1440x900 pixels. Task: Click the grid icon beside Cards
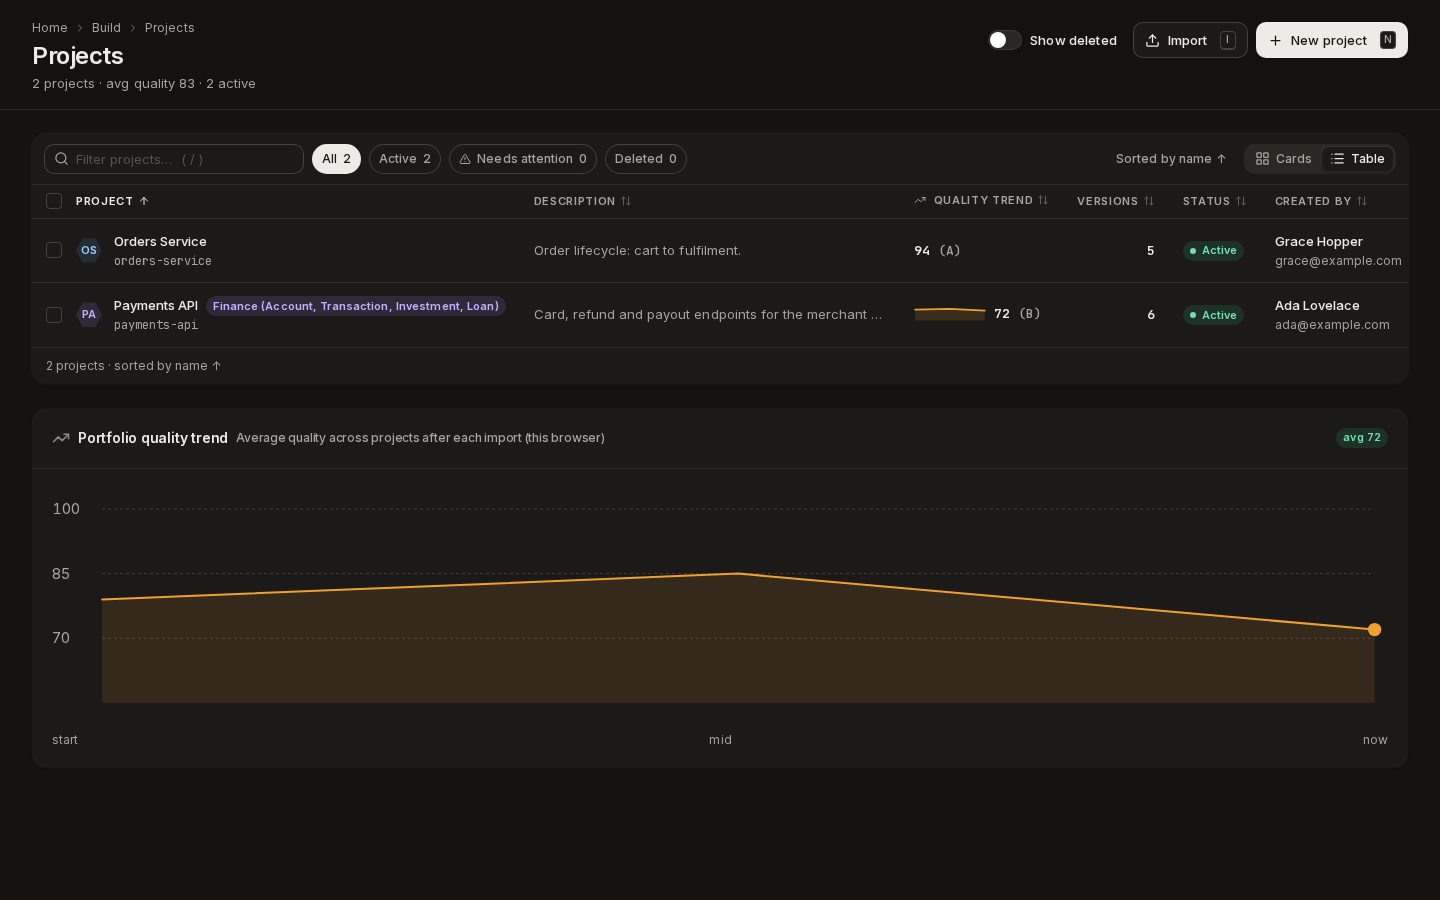tap(1262, 159)
